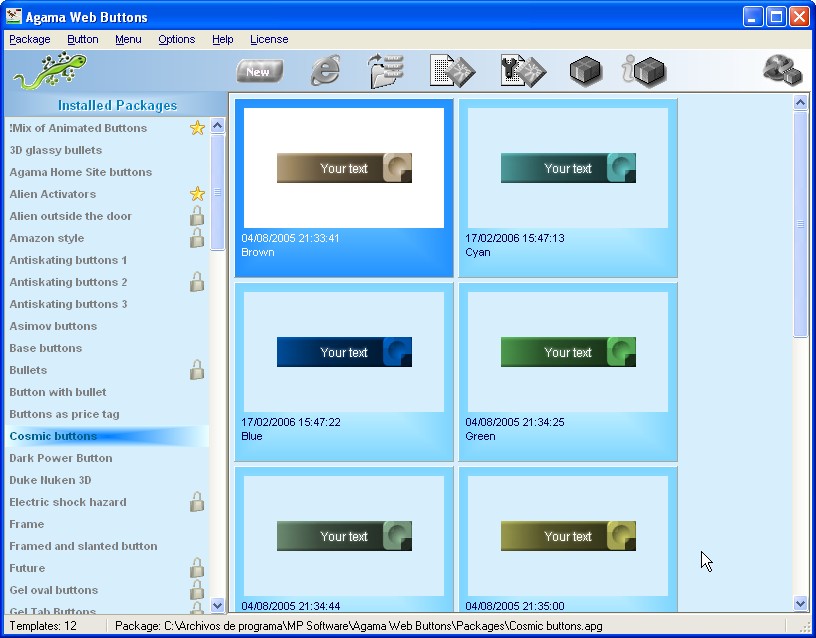This screenshot has height=638, width=816.
Task: Click the package info toolbar icon
Action: 644,70
